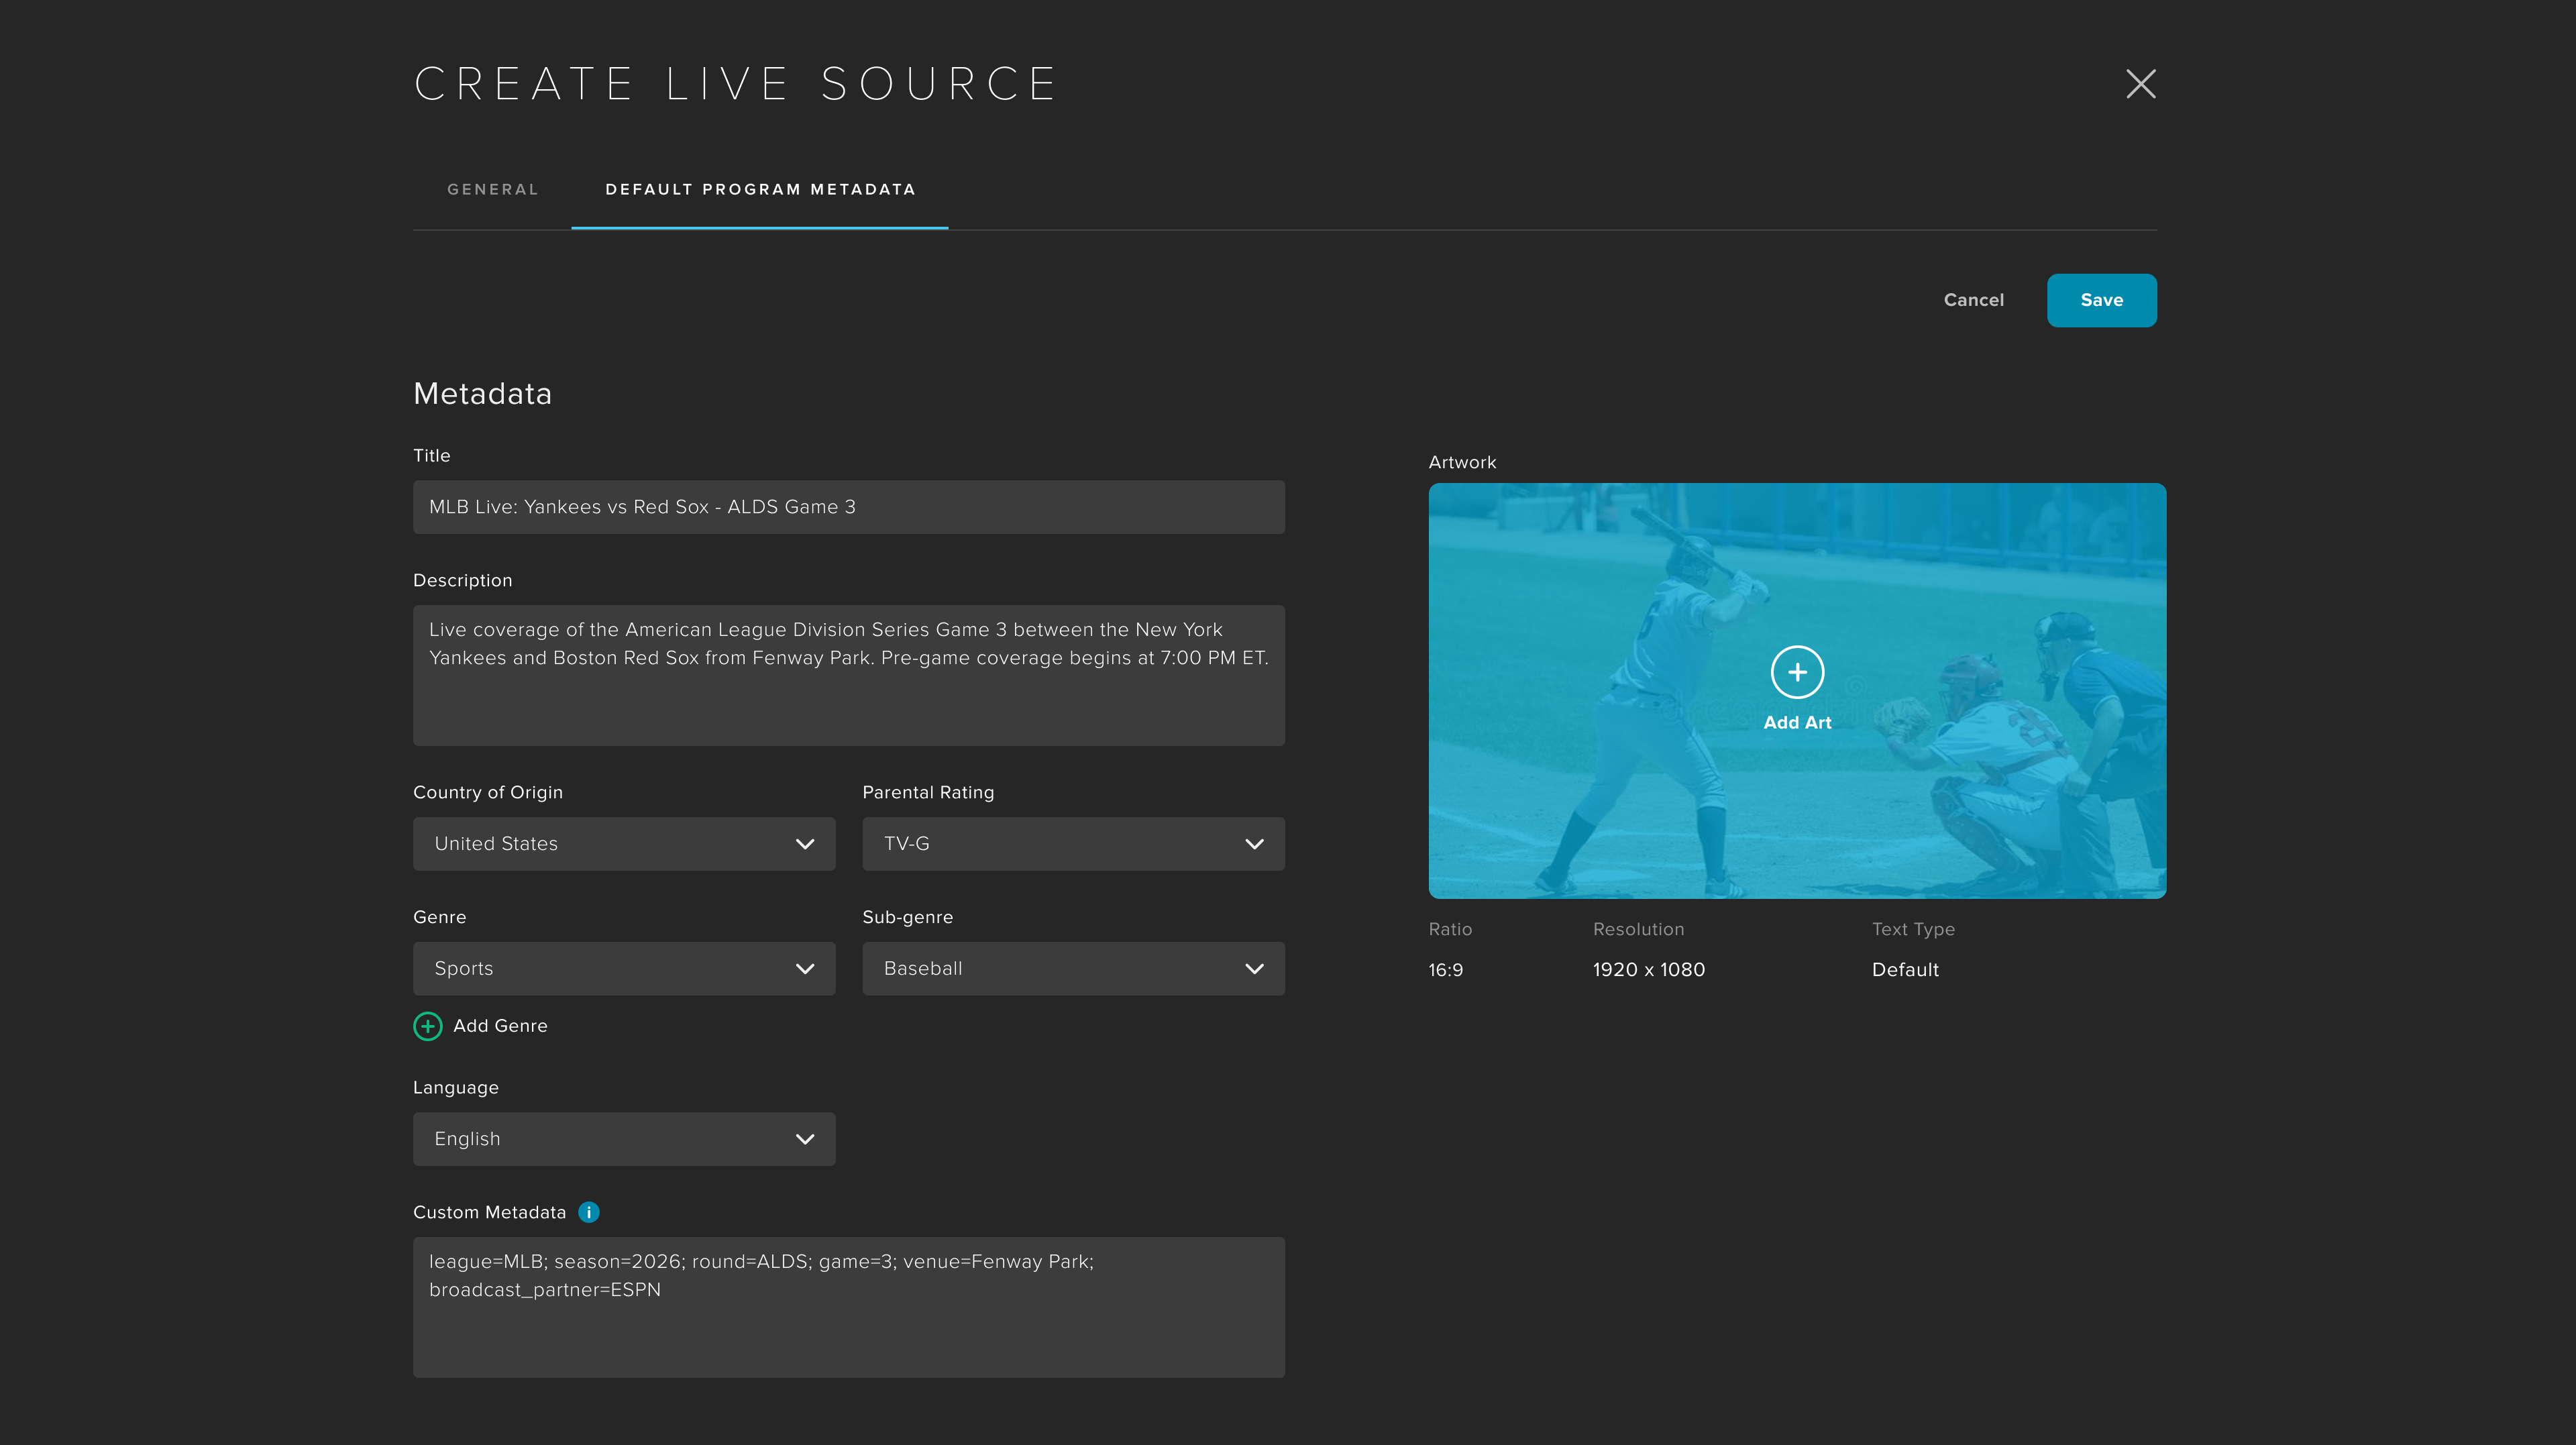The width and height of the screenshot is (2576, 1445).
Task: Click the green plus Add Genre icon
Action: coord(427,1026)
